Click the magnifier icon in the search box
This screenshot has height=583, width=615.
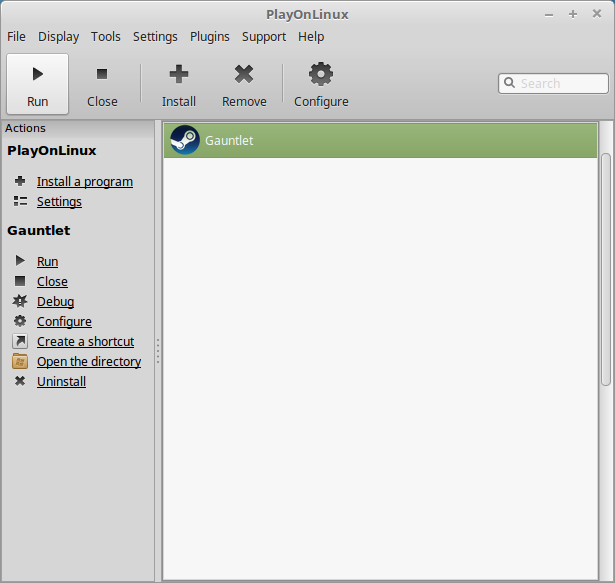coord(509,83)
